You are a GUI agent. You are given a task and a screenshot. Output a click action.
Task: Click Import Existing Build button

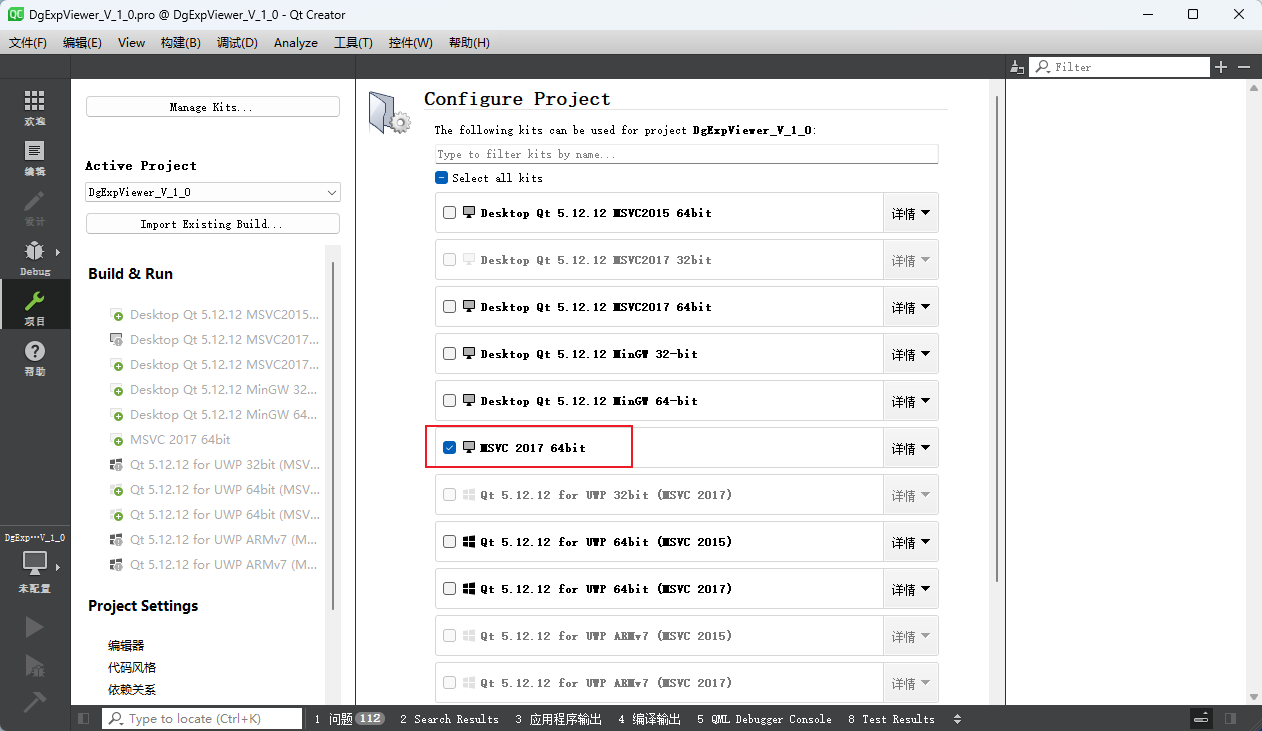click(213, 224)
